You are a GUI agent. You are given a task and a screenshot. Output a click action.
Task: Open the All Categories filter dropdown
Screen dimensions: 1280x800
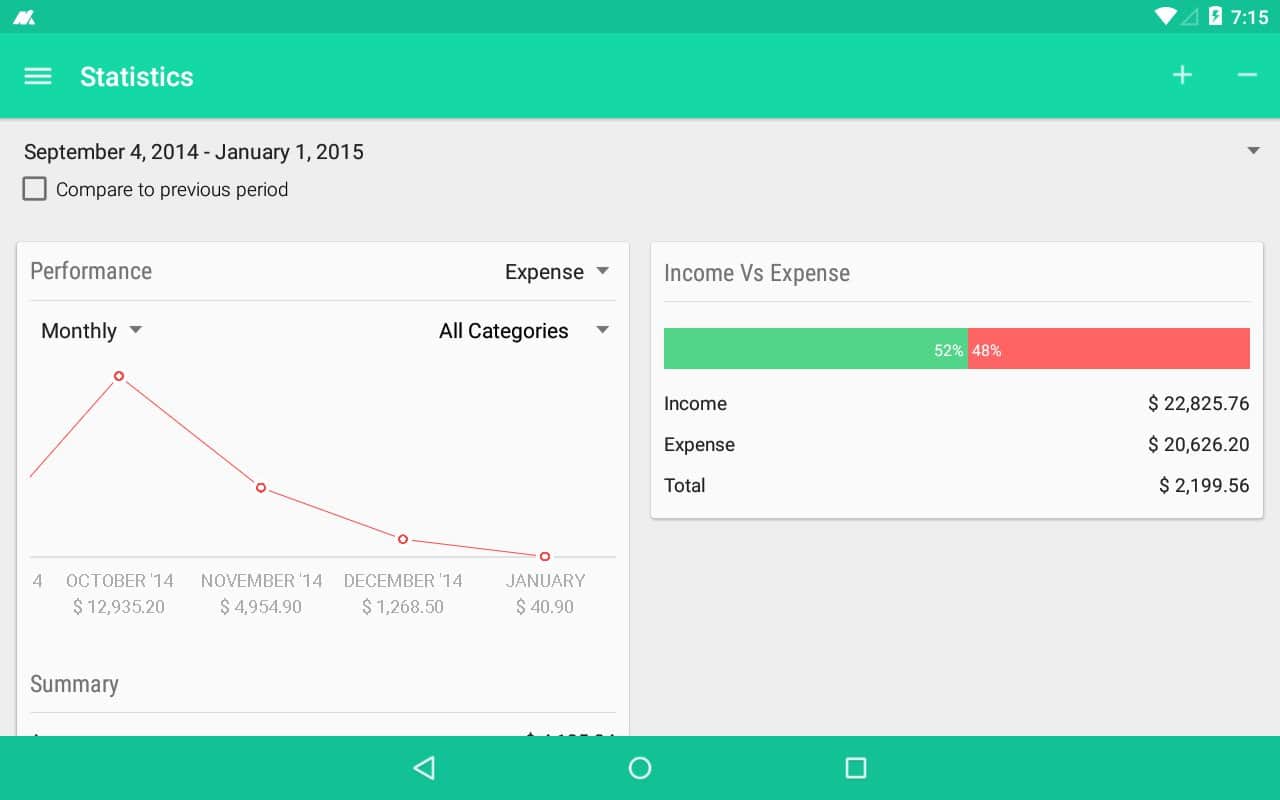pyautogui.click(x=524, y=331)
